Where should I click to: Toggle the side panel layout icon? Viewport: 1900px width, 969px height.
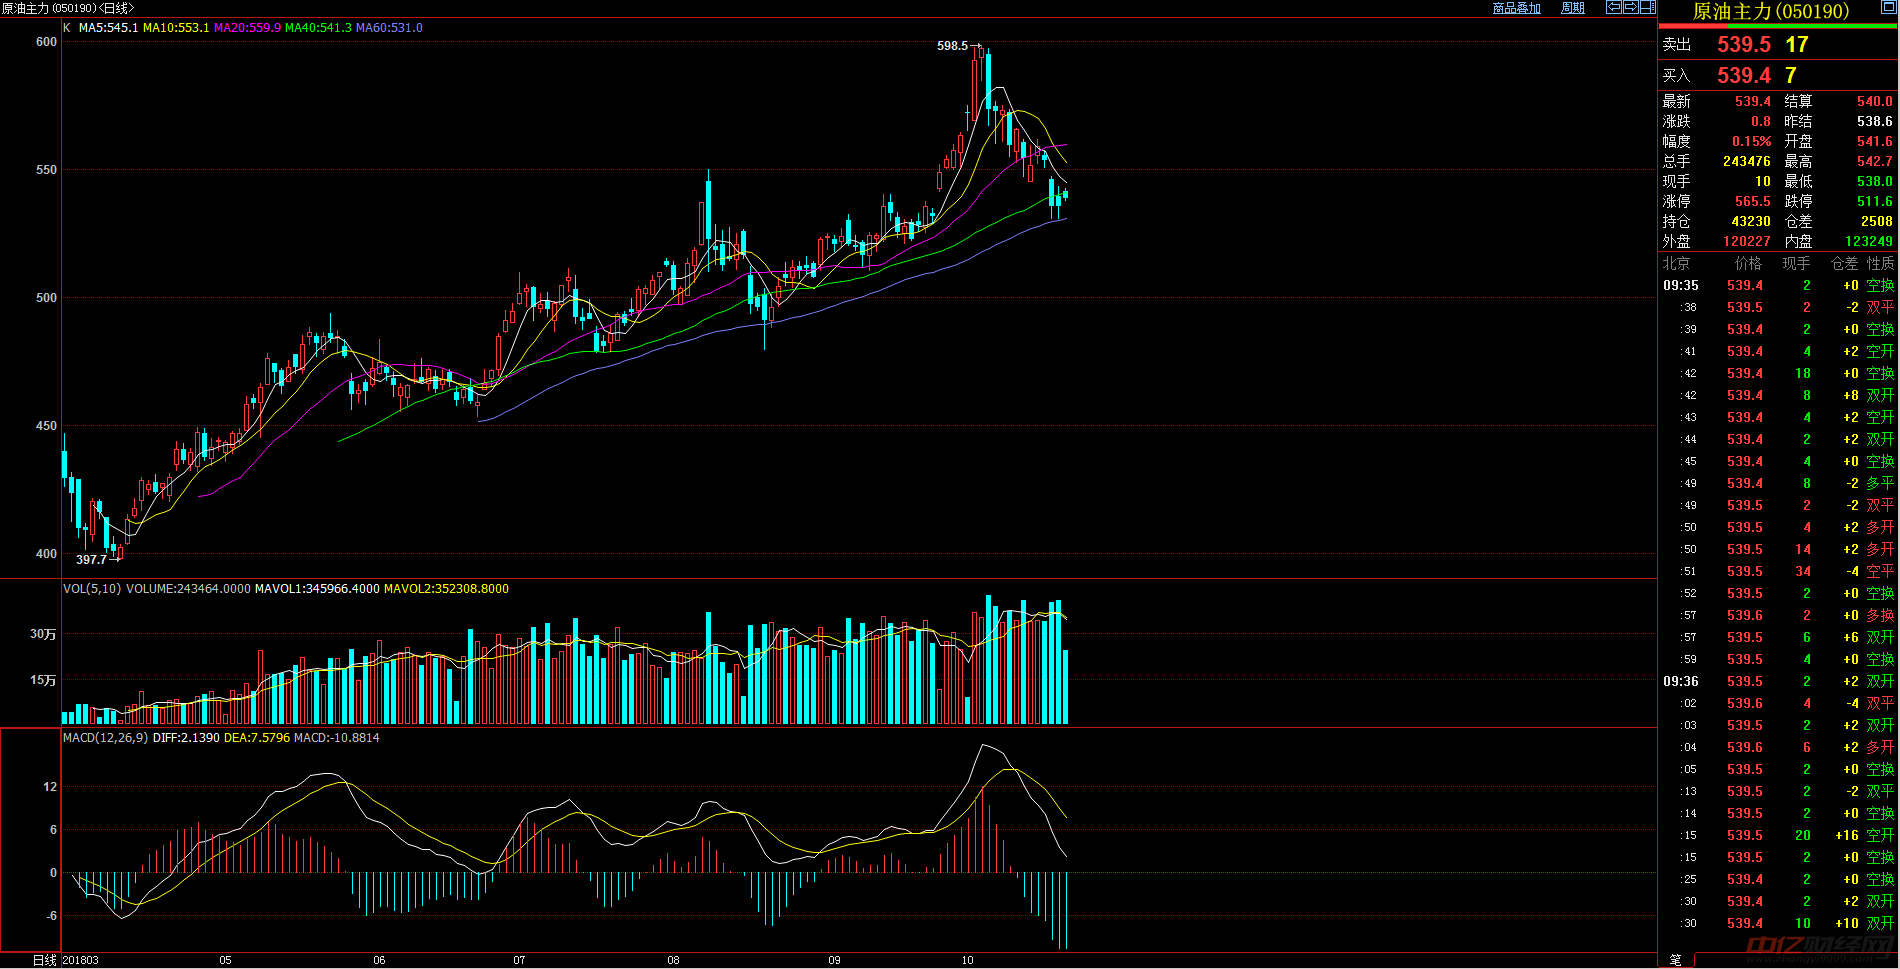click(x=1647, y=7)
